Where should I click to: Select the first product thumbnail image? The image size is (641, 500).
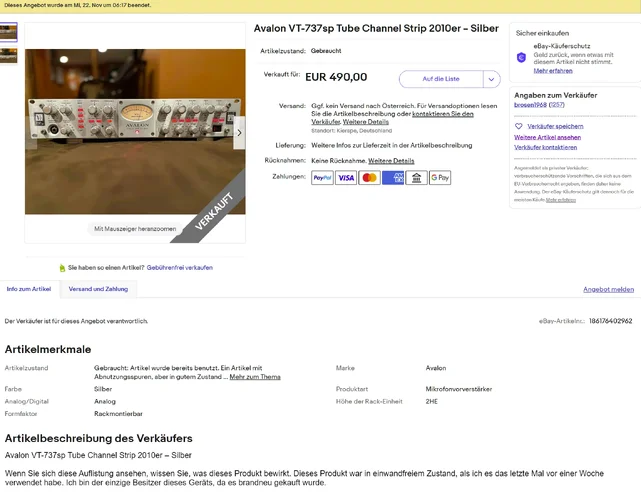click(x=9, y=32)
